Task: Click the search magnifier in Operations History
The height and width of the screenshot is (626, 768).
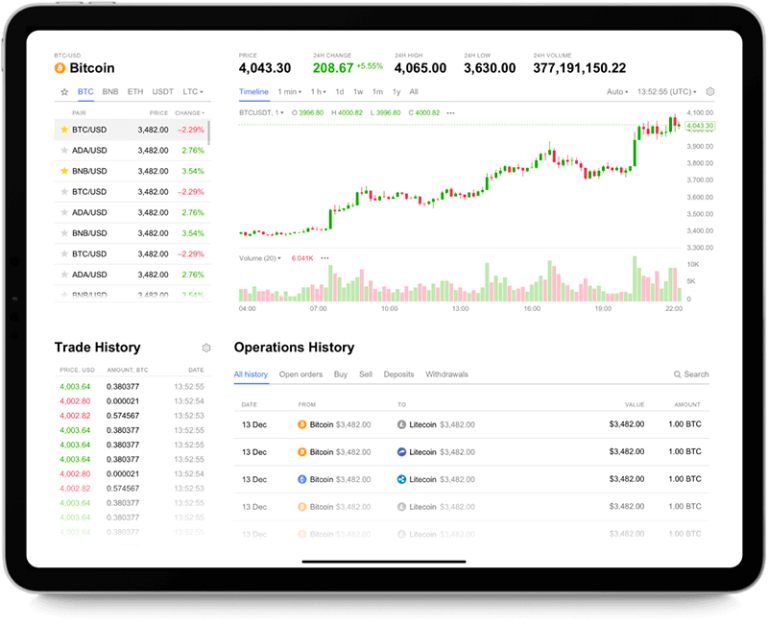Action: click(x=677, y=375)
